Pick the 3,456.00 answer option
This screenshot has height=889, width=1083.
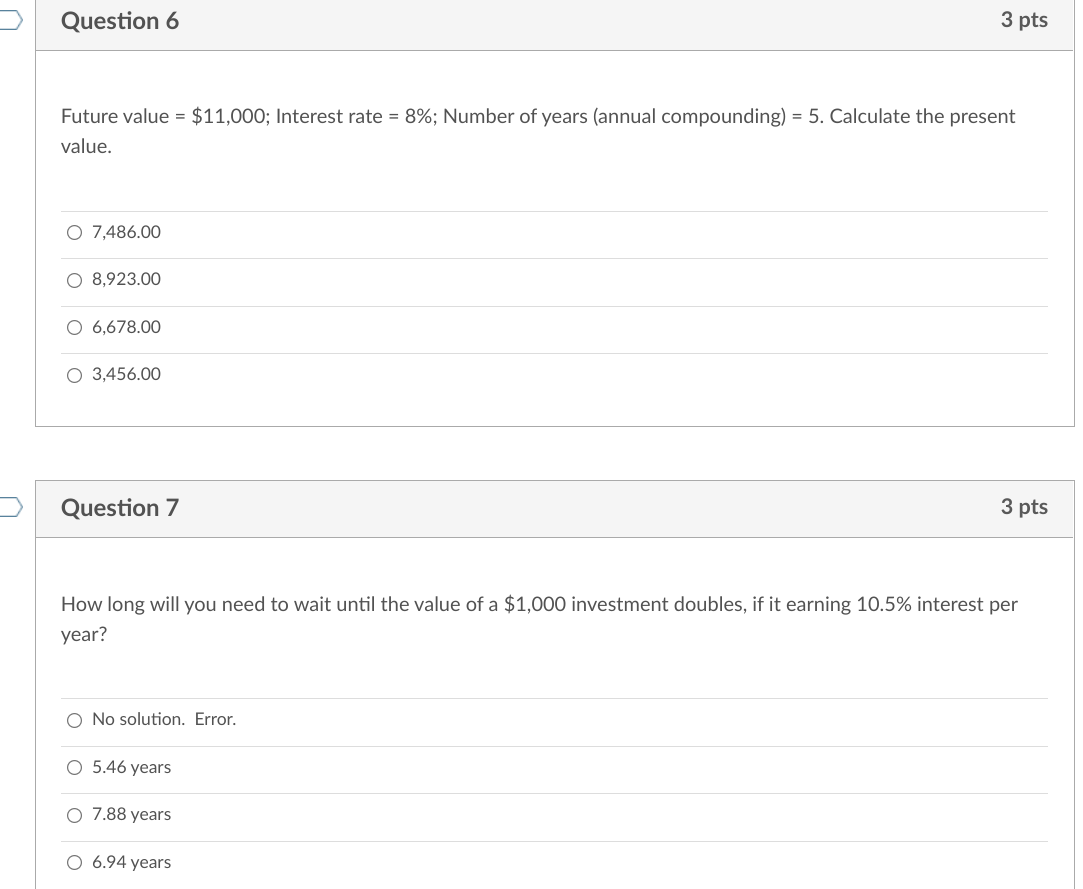124,374
